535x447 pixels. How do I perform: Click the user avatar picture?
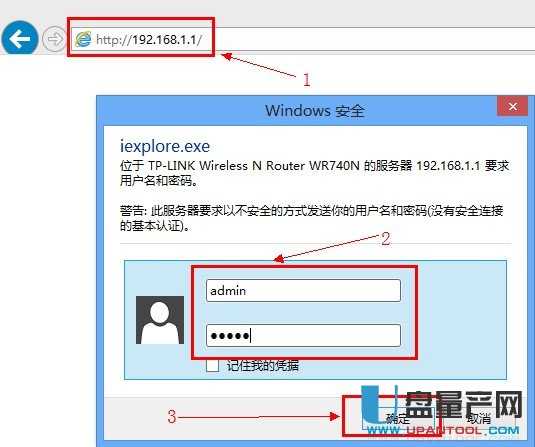pyautogui.click(x=160, y=320)
